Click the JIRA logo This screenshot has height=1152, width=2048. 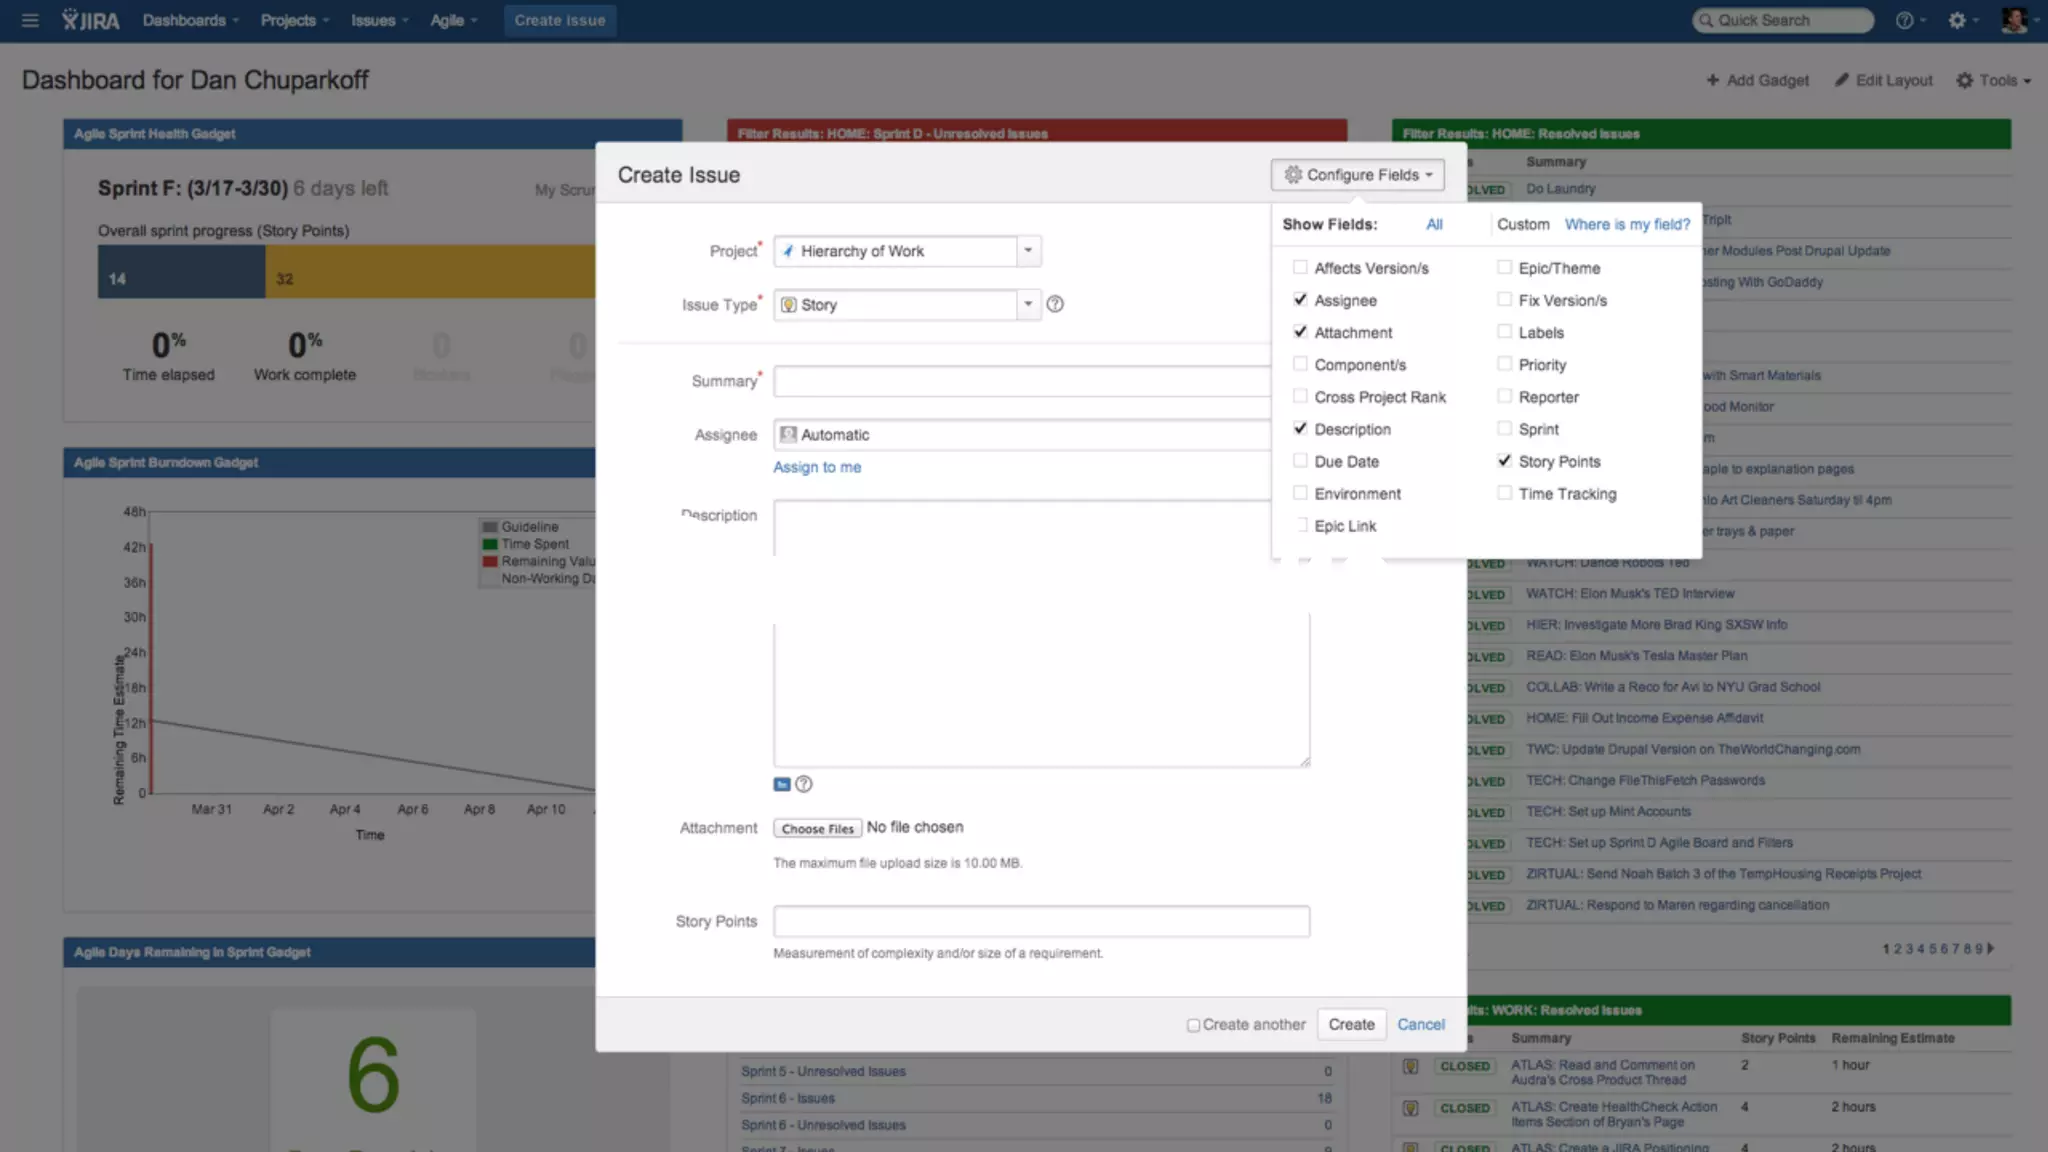click(x=90, y=20)
